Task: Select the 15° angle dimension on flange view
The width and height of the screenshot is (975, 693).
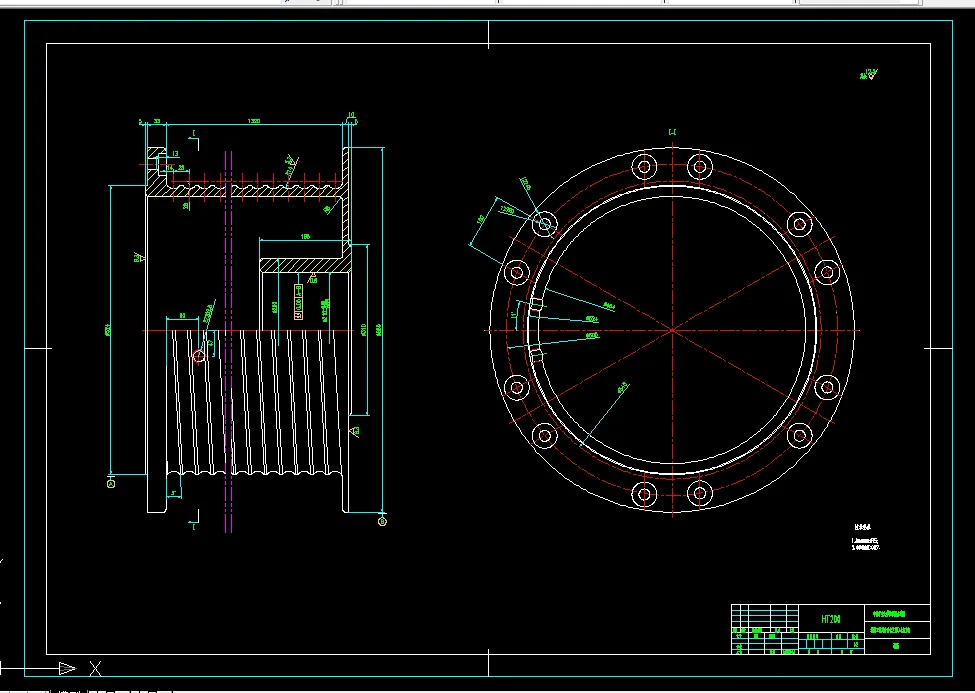Action: (514, 315)
